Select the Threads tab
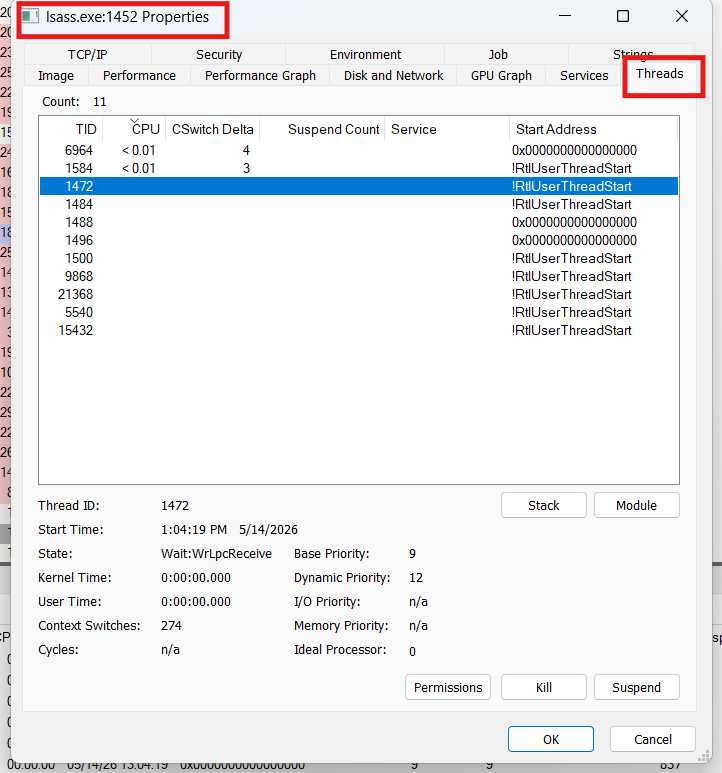The height and width of the screenshot is (773, 722). tap(659, 74)
